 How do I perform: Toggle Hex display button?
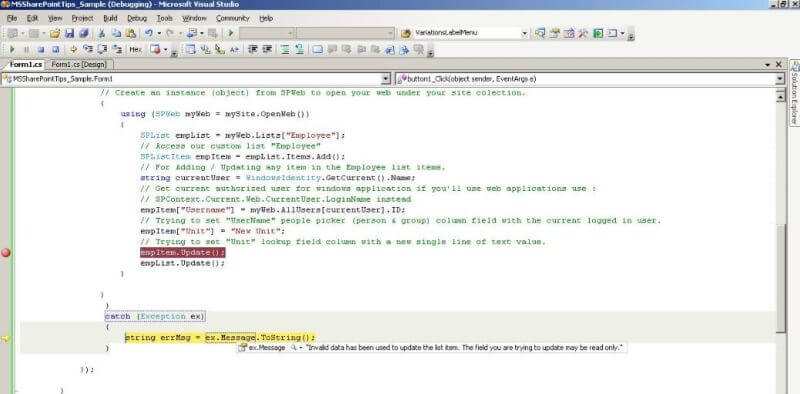point(135,50)
